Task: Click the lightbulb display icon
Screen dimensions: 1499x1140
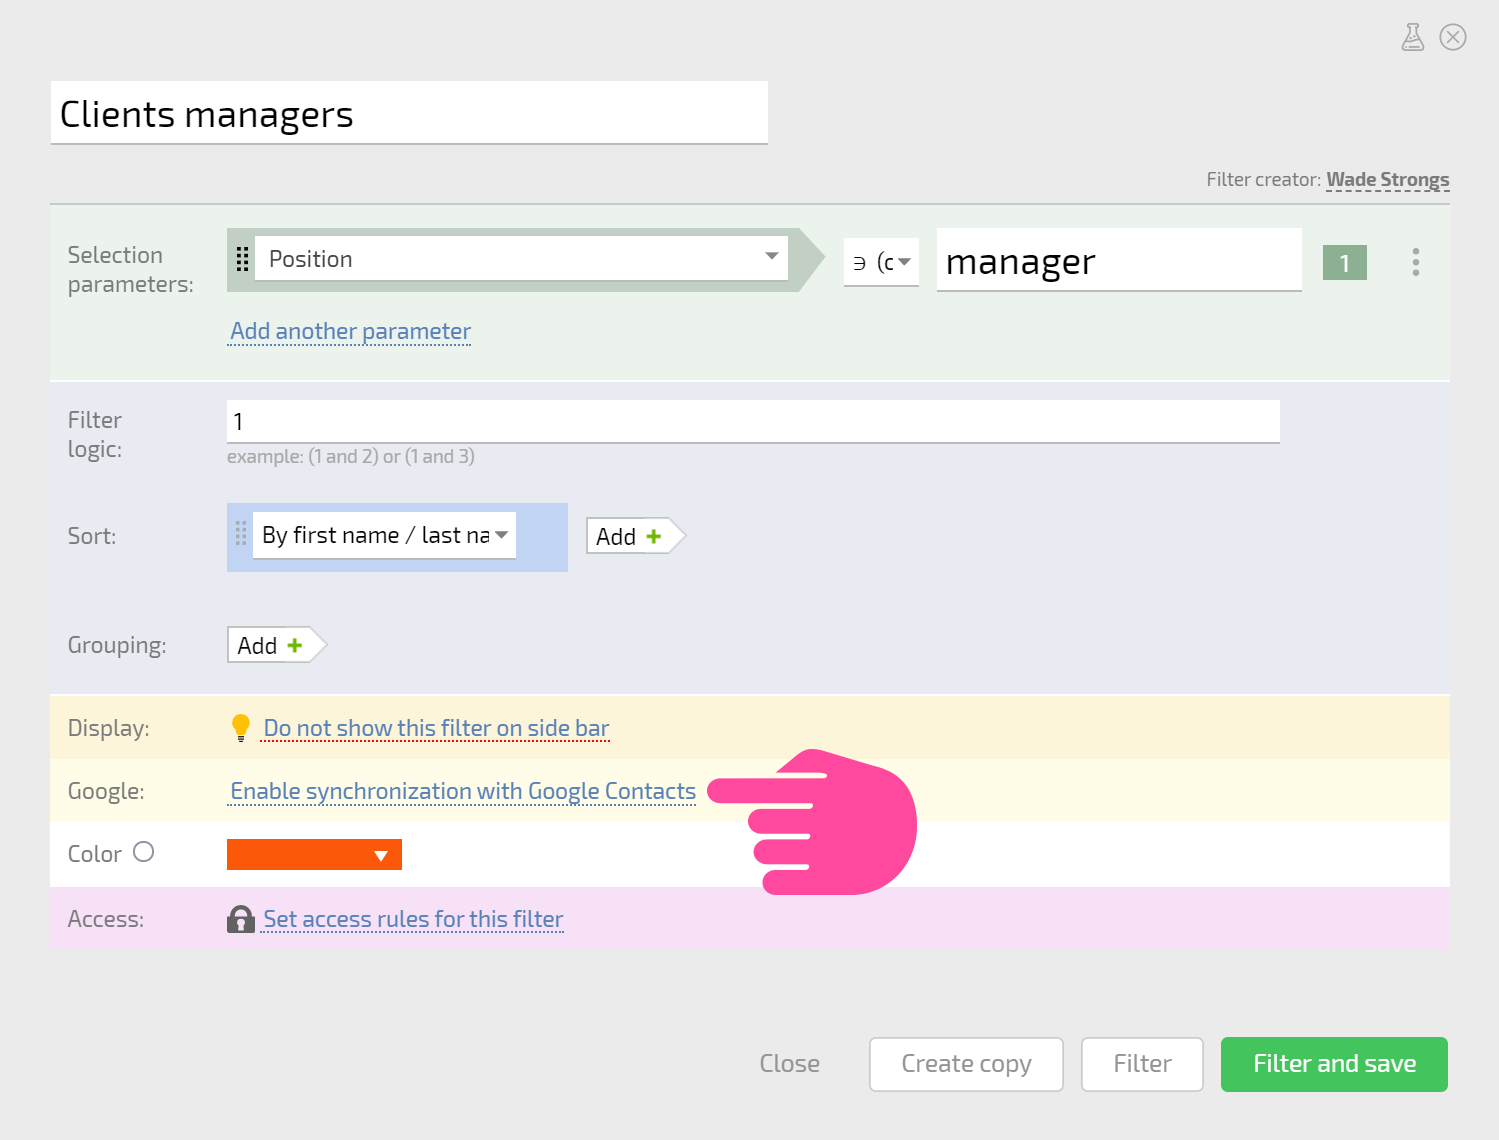Action: (x=241, y=728)
